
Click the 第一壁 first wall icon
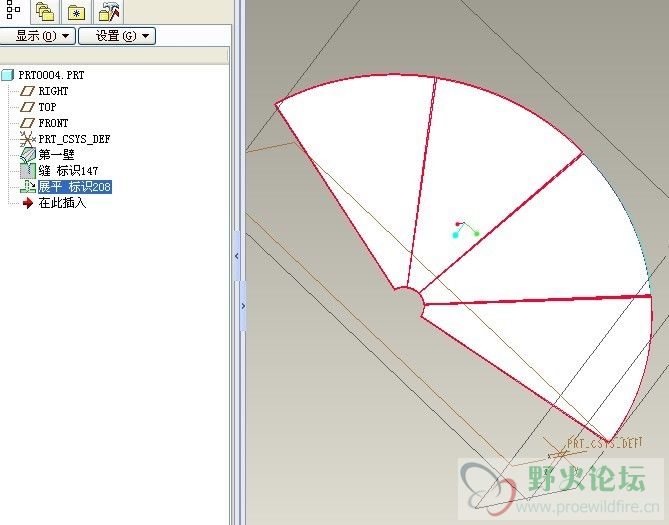point(28,155)
